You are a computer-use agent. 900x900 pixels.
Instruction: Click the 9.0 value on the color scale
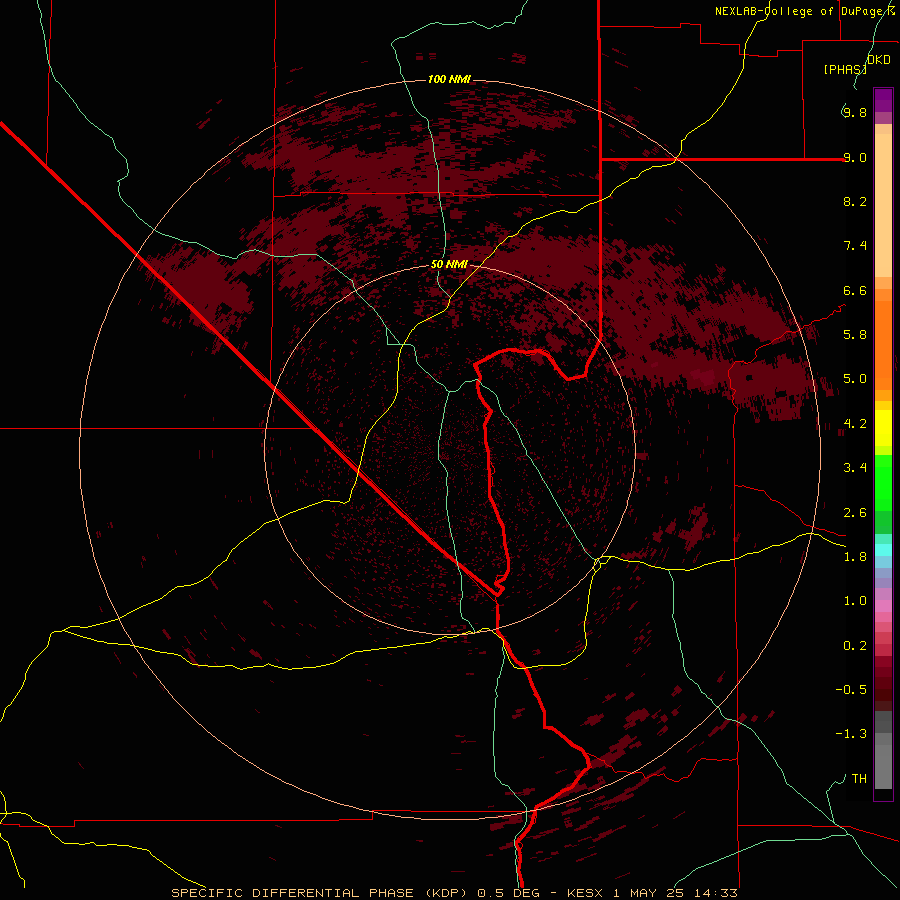click(854, 157)
